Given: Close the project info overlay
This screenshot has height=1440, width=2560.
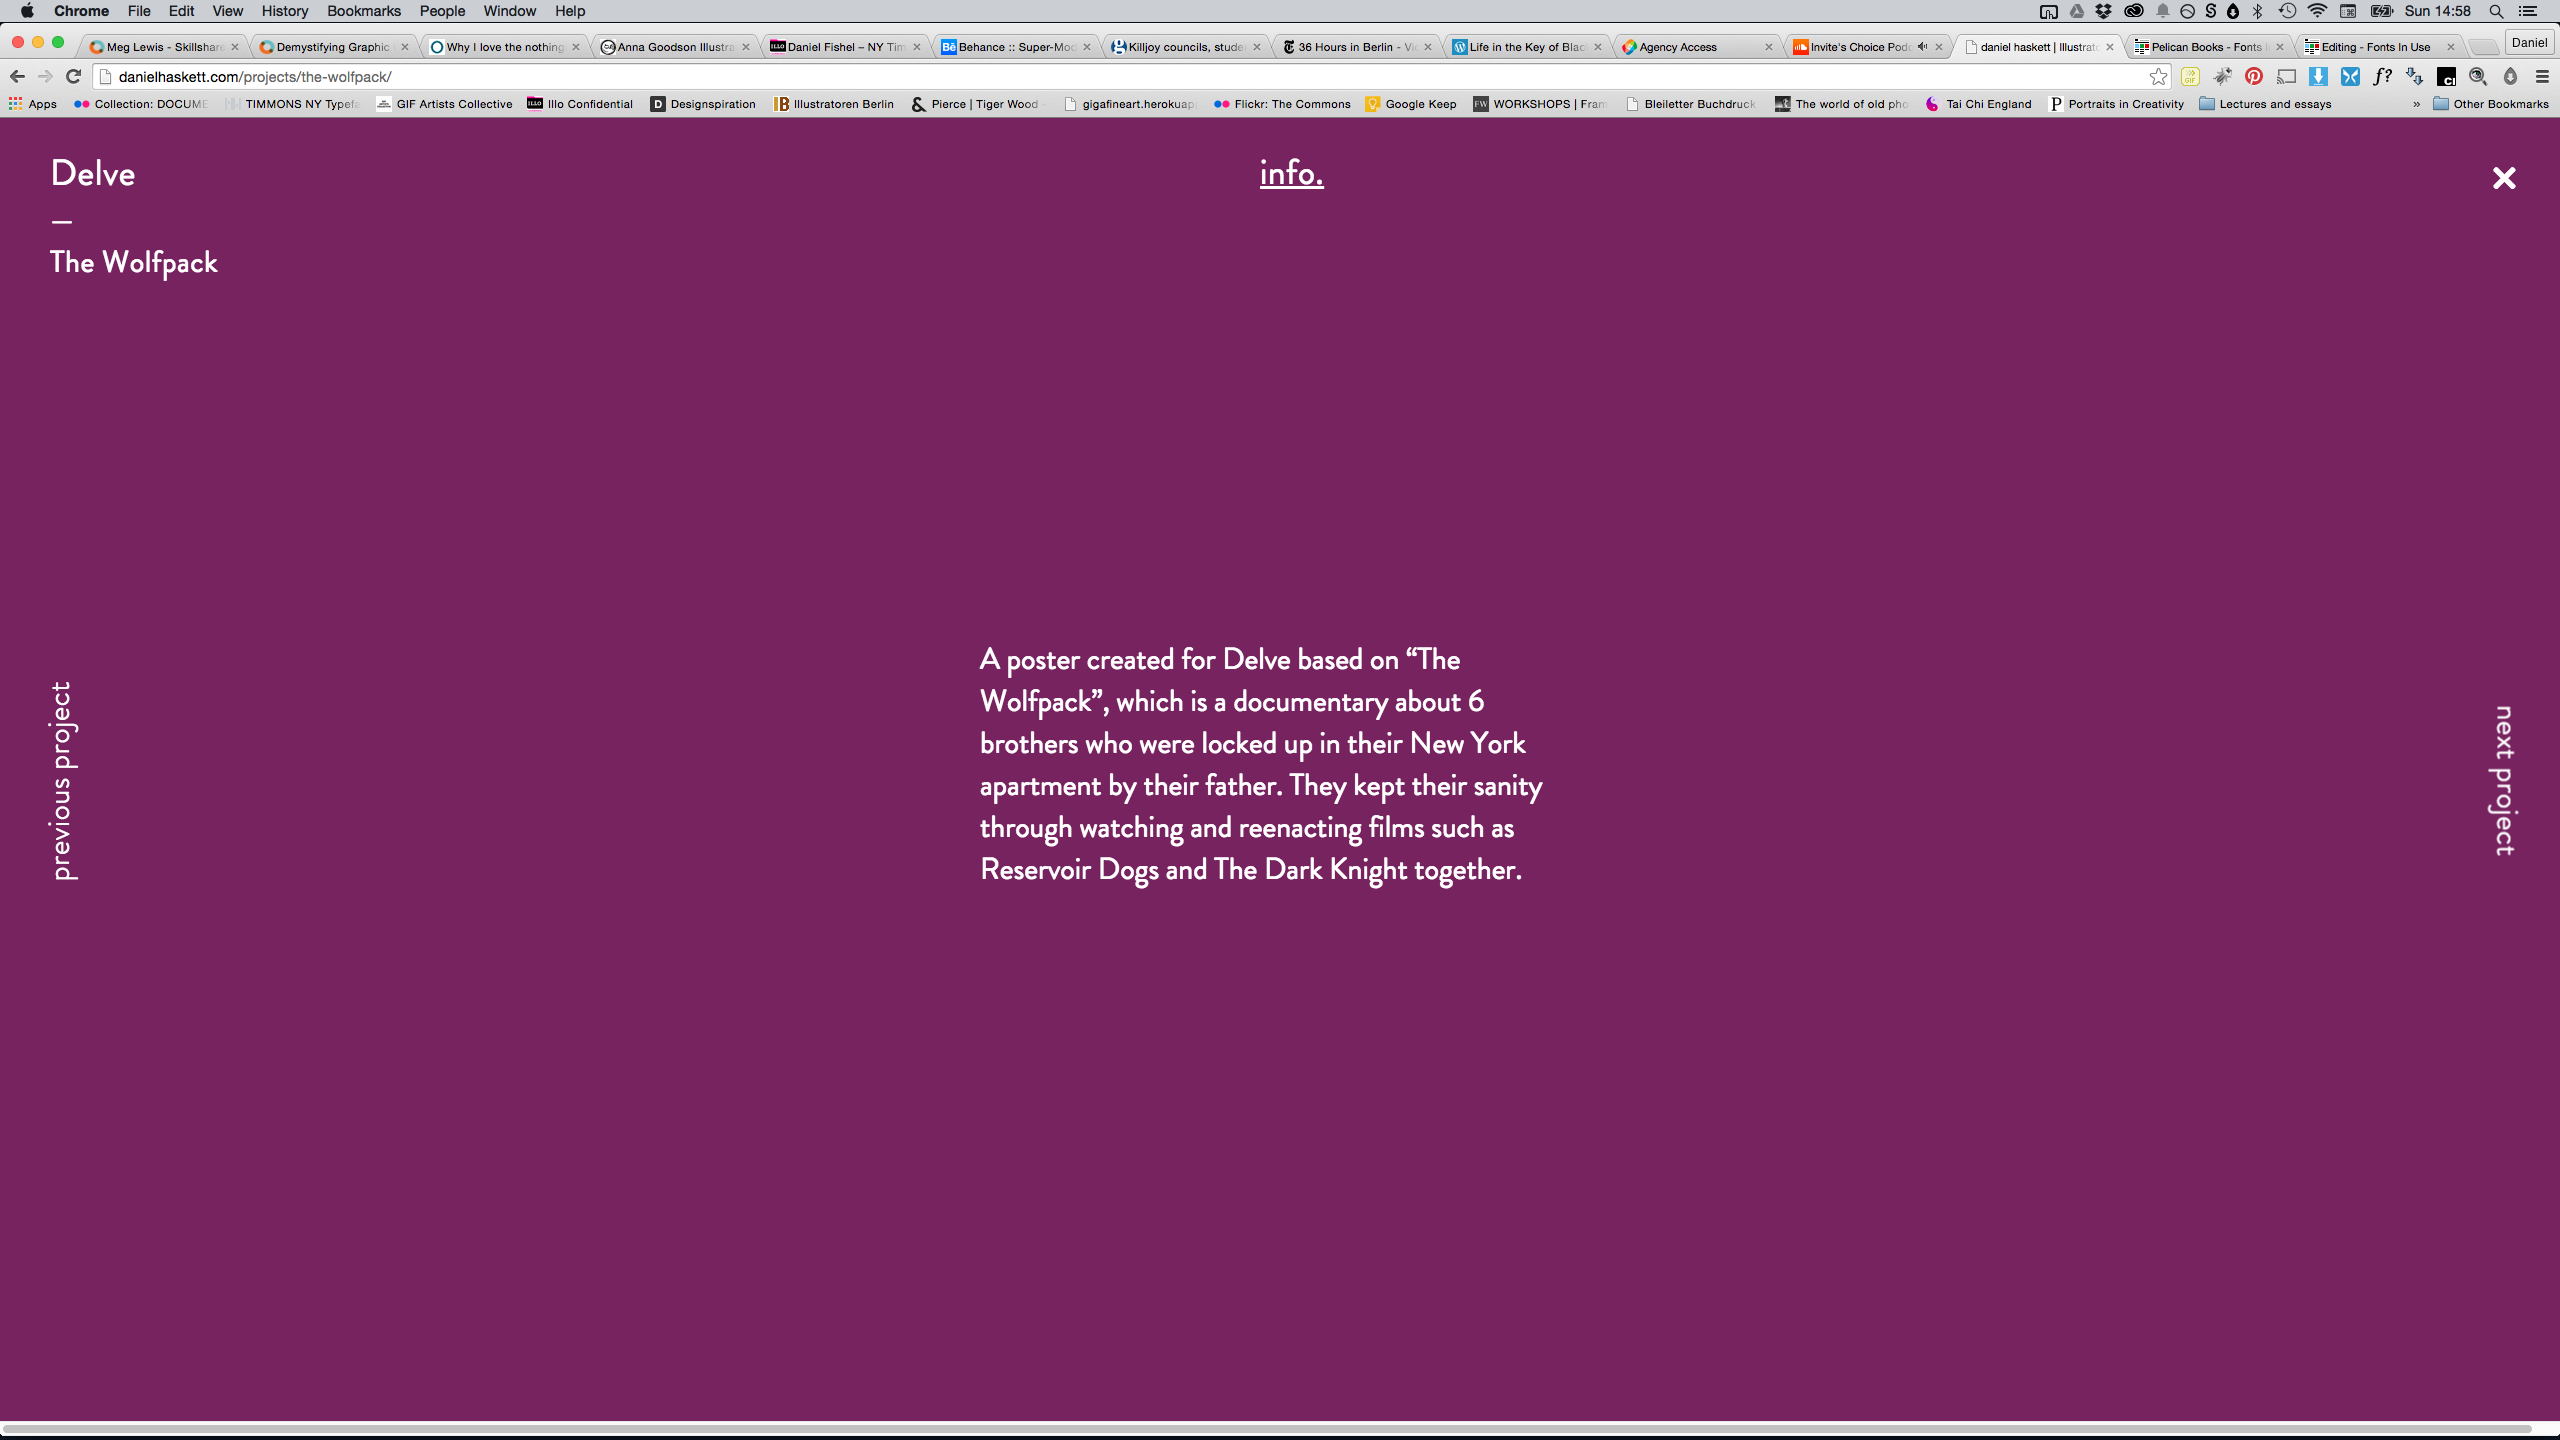Looking at the screenshot, I should pyautogui.click(x=2503, y=178).
